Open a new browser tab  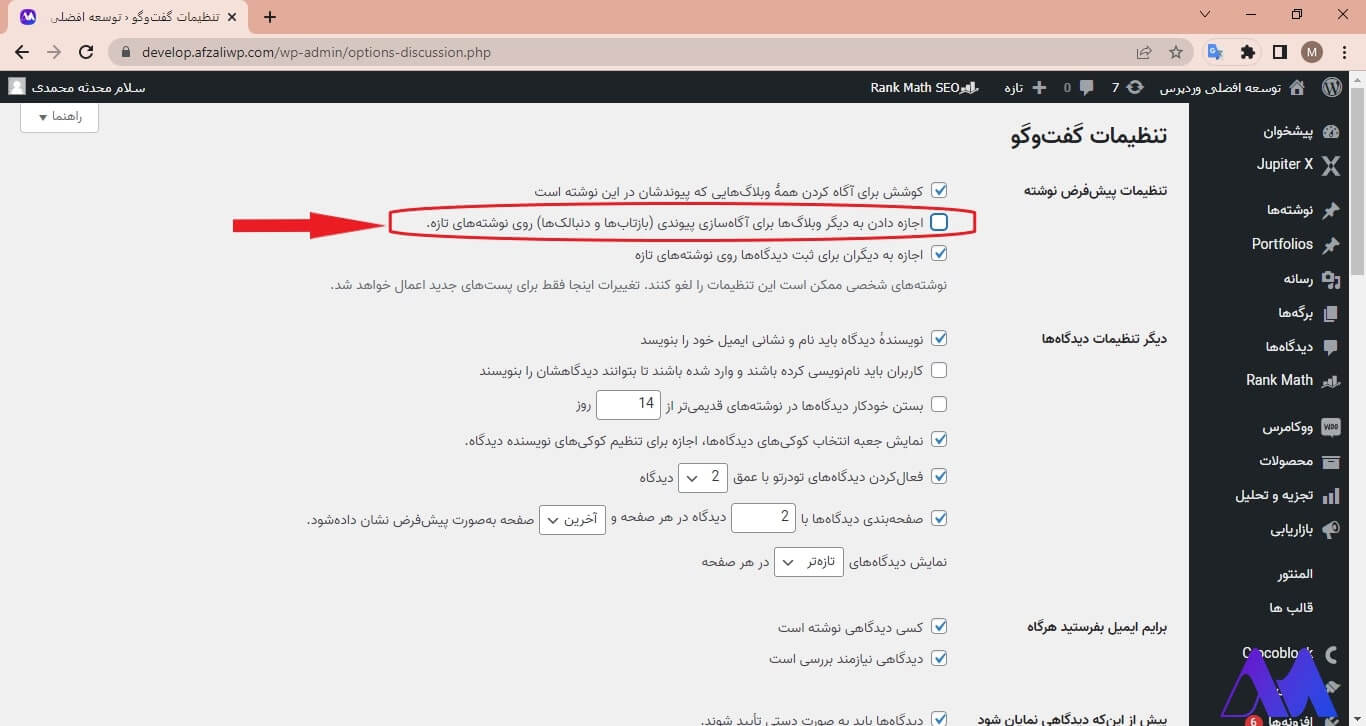[x=270, y=17]
